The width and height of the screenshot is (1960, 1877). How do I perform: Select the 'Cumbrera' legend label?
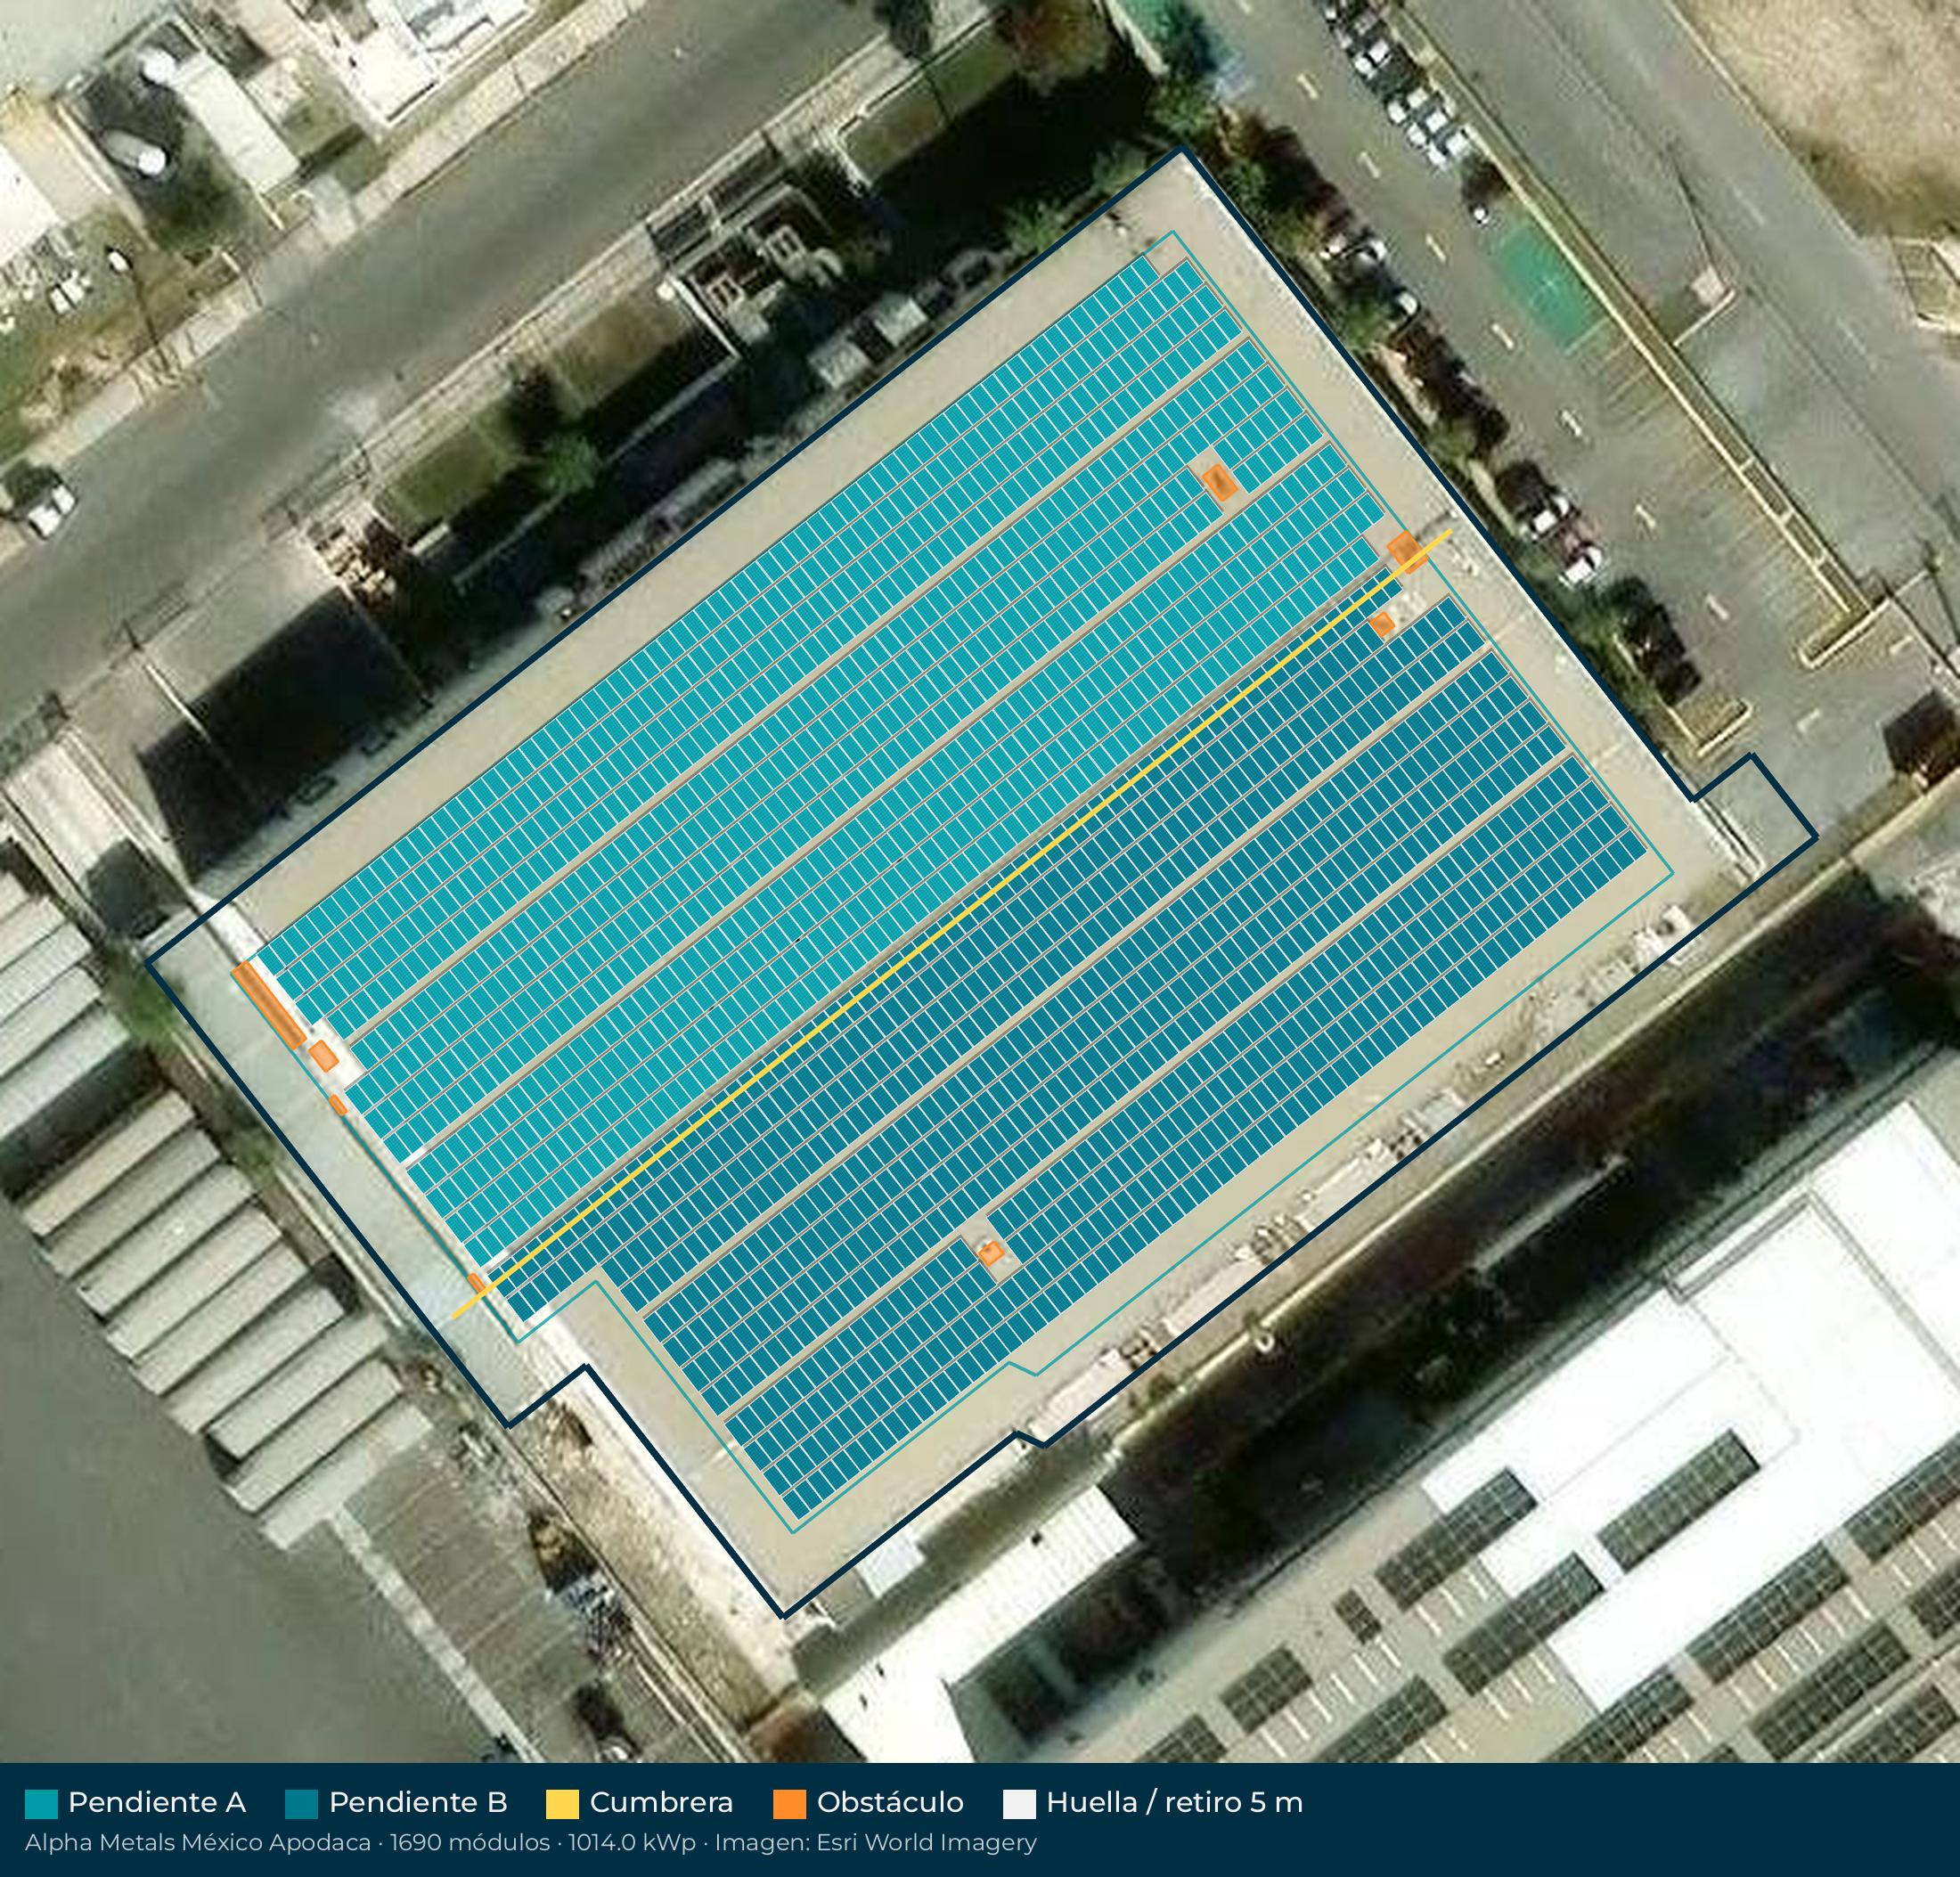click(x=661, y=1802)
